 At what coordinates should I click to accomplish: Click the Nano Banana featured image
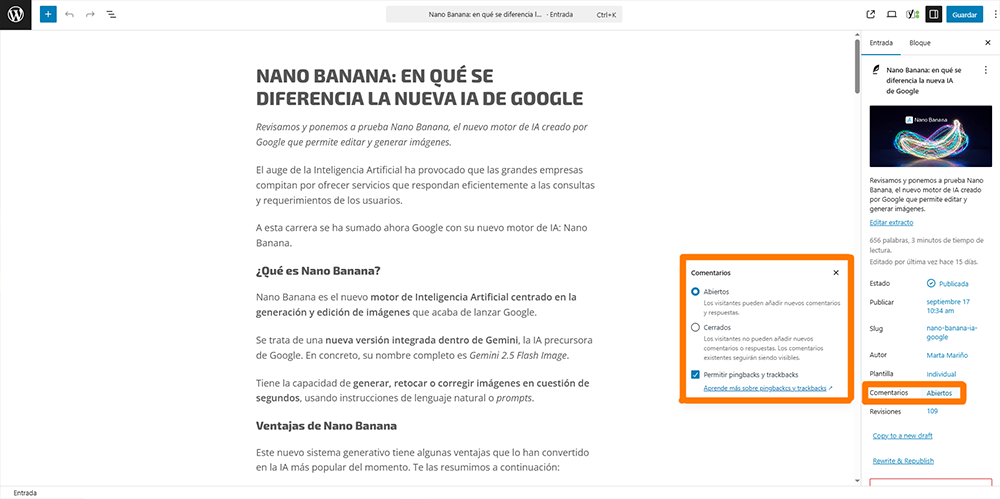tap(930, 137)
